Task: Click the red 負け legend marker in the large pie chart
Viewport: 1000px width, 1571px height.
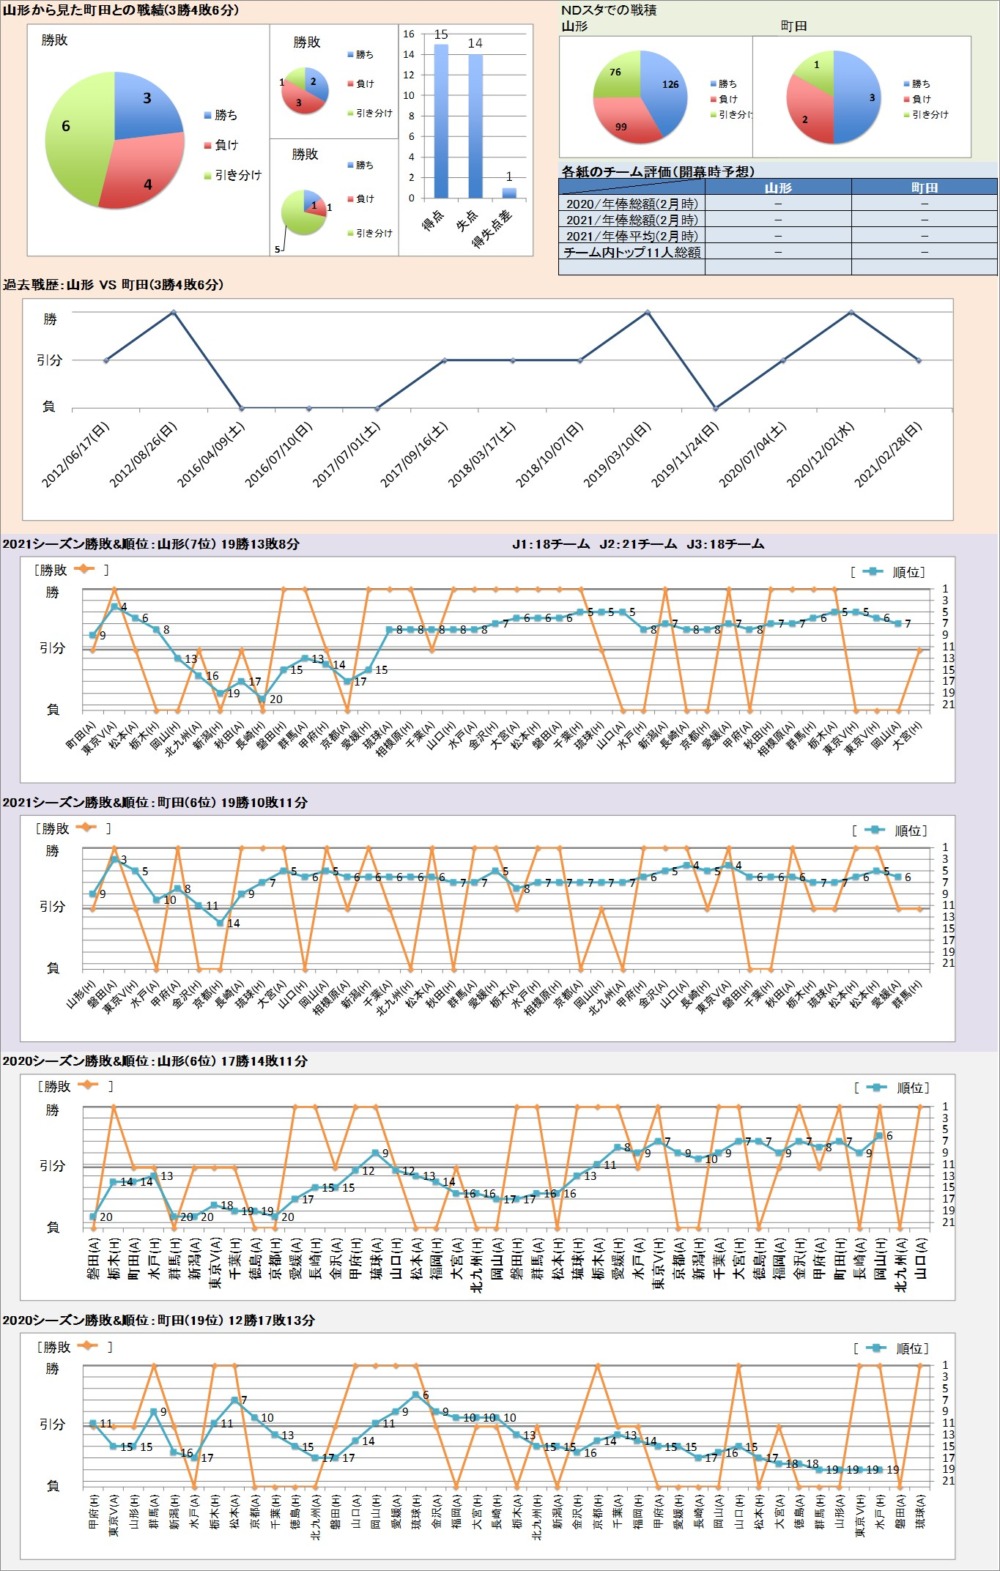Action: (208, 145)
